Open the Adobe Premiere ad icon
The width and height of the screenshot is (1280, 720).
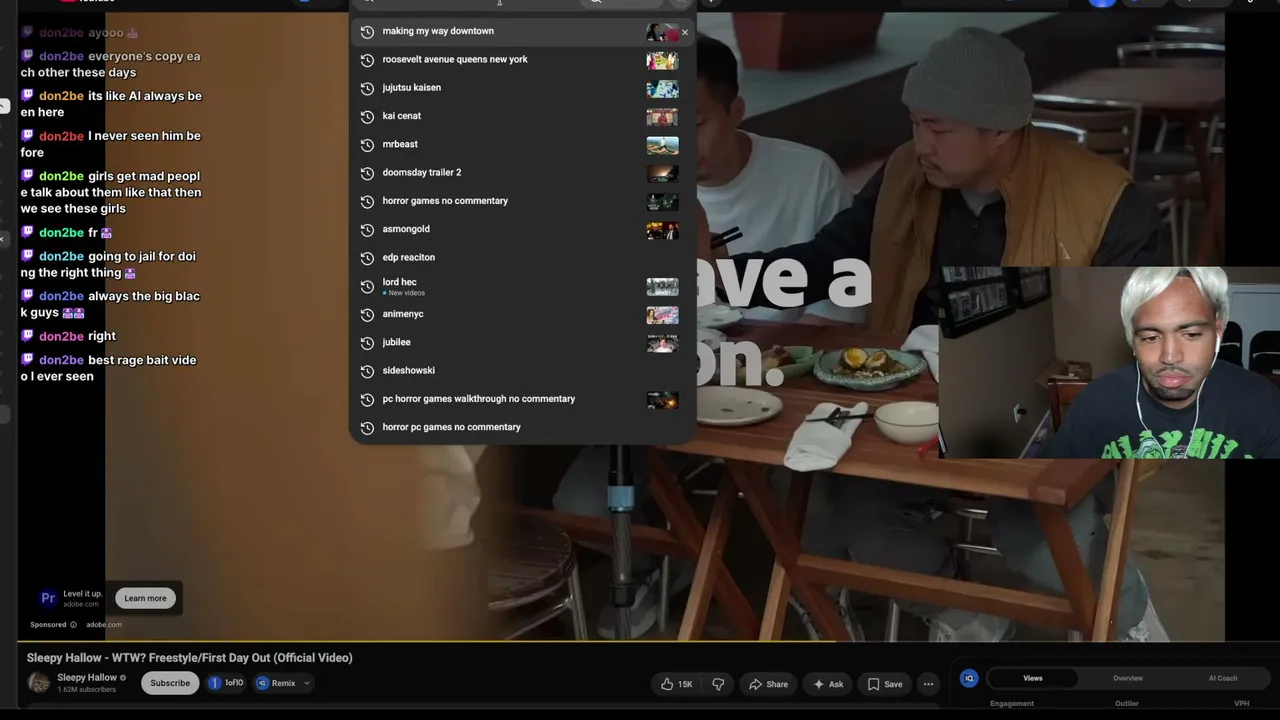[x=47, y=598]
